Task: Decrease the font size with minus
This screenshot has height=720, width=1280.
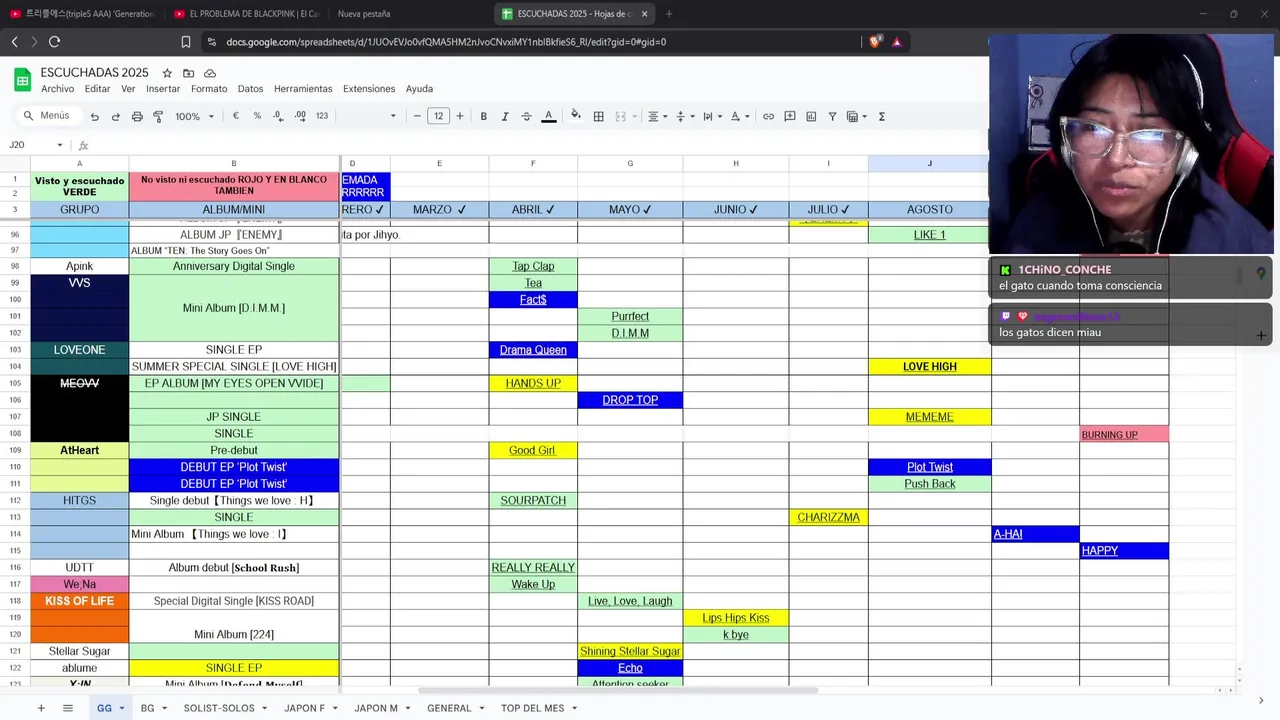Action: coord(417,116)
